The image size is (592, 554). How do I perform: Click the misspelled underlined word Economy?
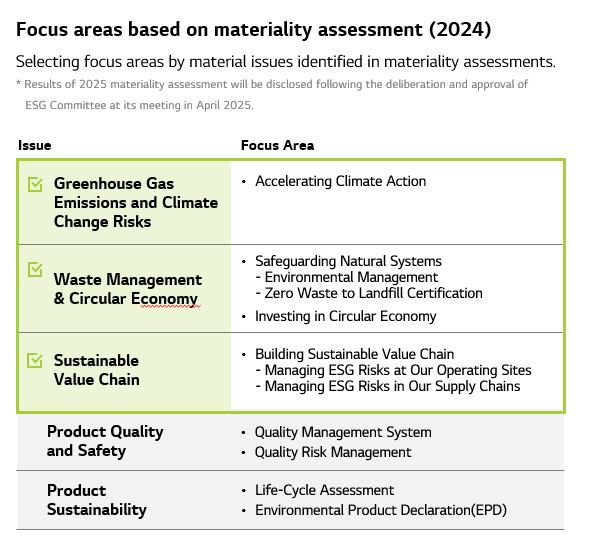coord(164,299)
